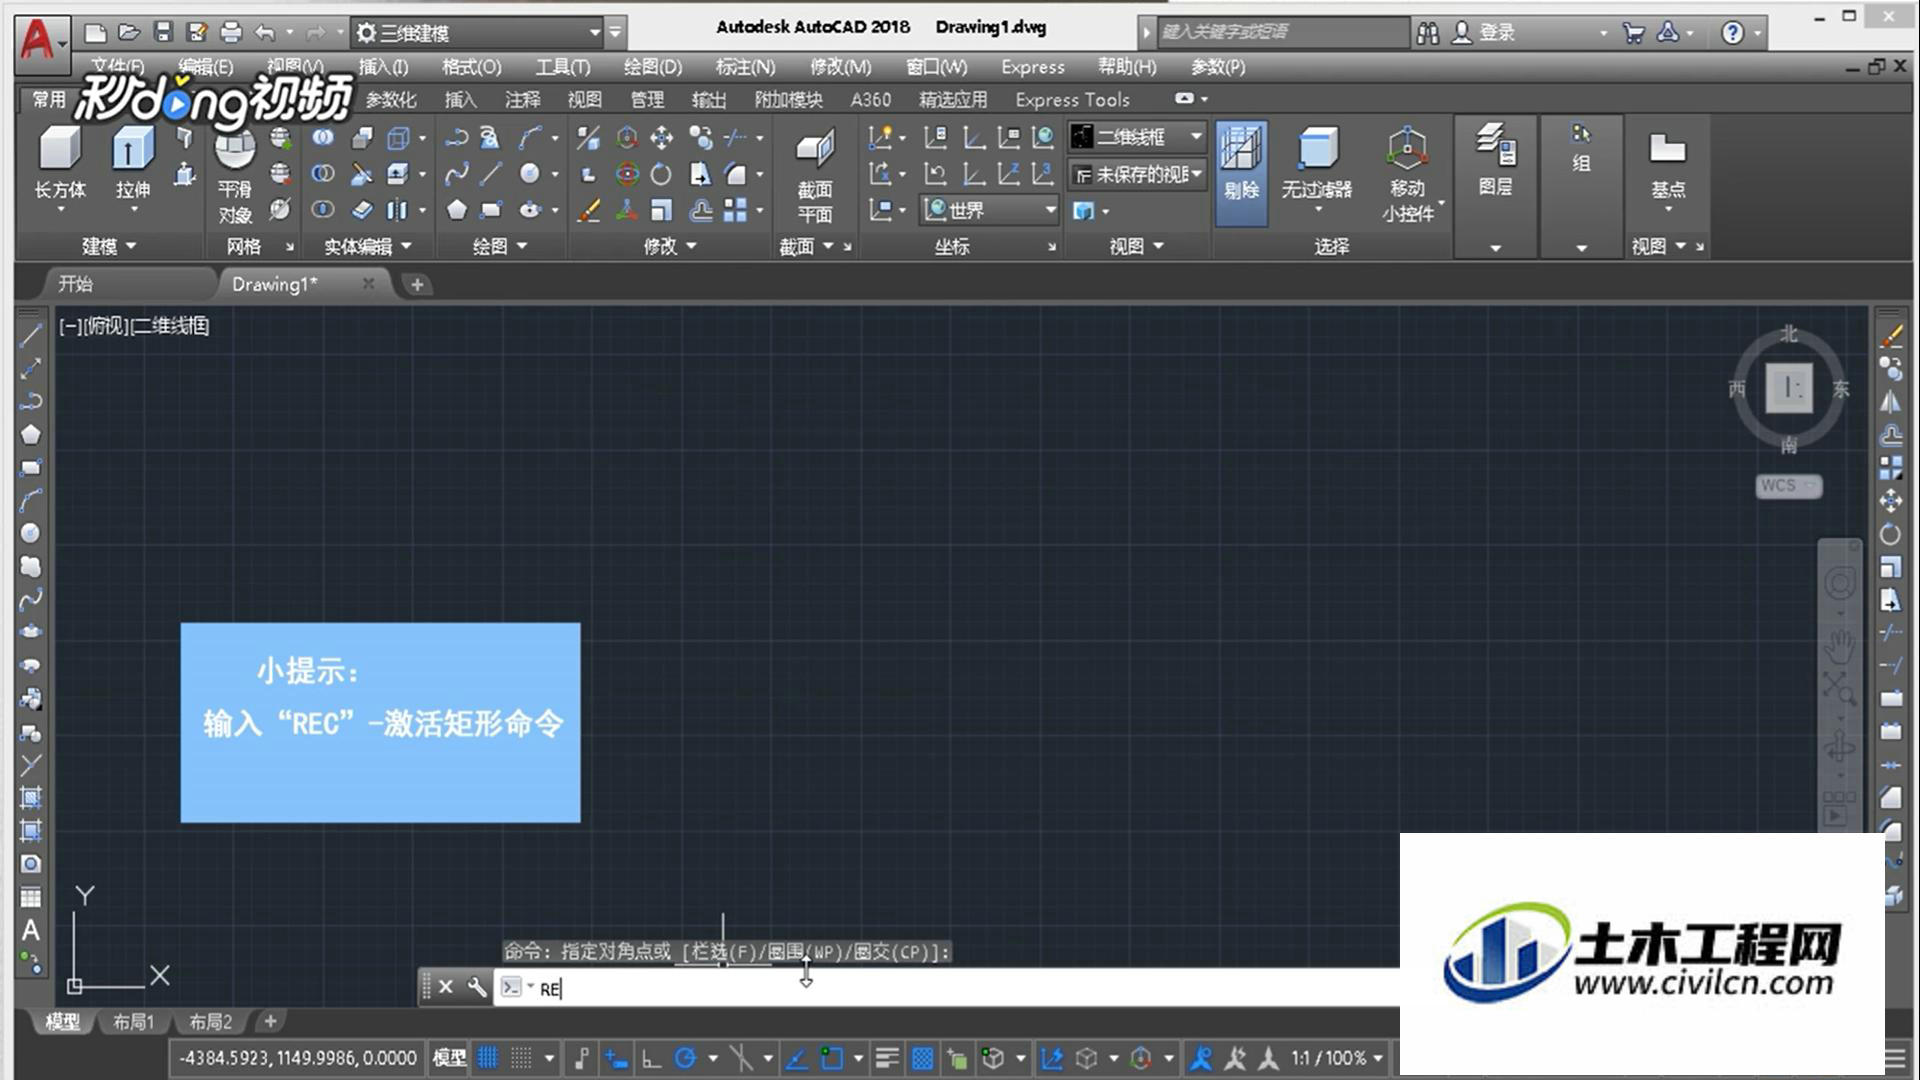Toggle lineweight display in status bar
The height and width of the screenshot is (1080, 1920).
tap(887, 1057)
